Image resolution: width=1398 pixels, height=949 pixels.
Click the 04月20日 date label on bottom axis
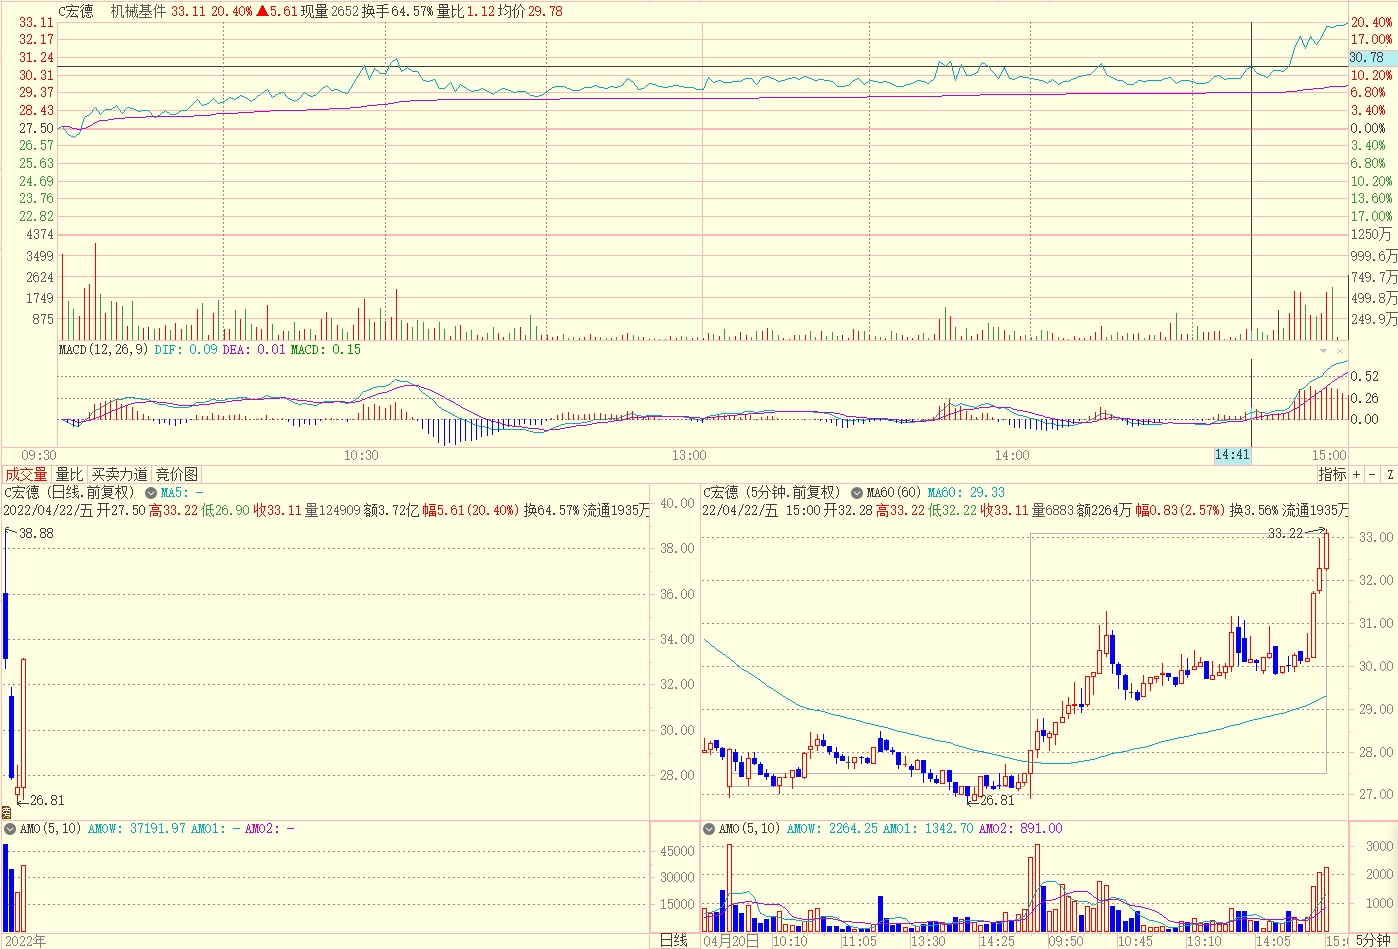731,941
